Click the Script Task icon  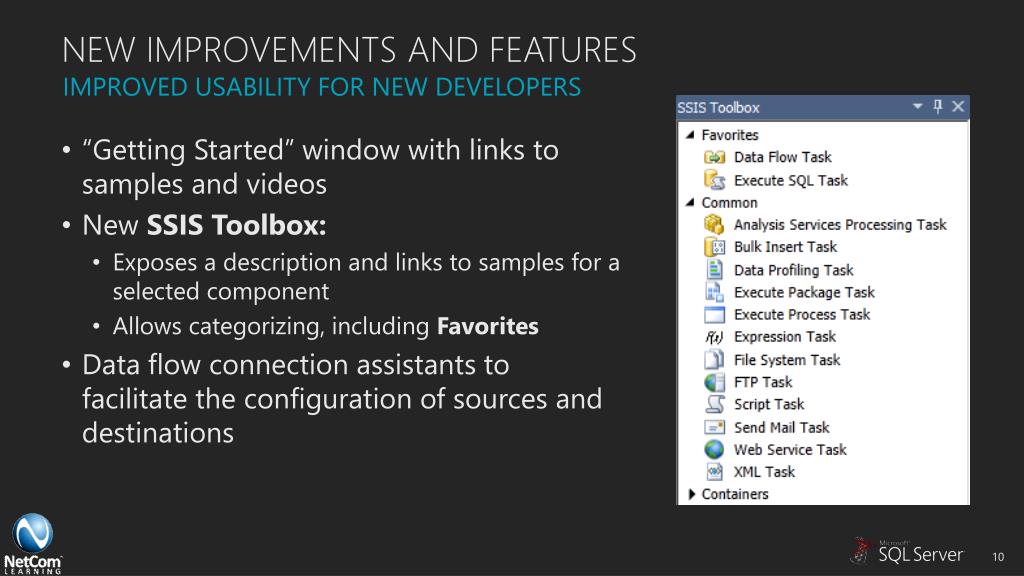(x=714, y=404)
